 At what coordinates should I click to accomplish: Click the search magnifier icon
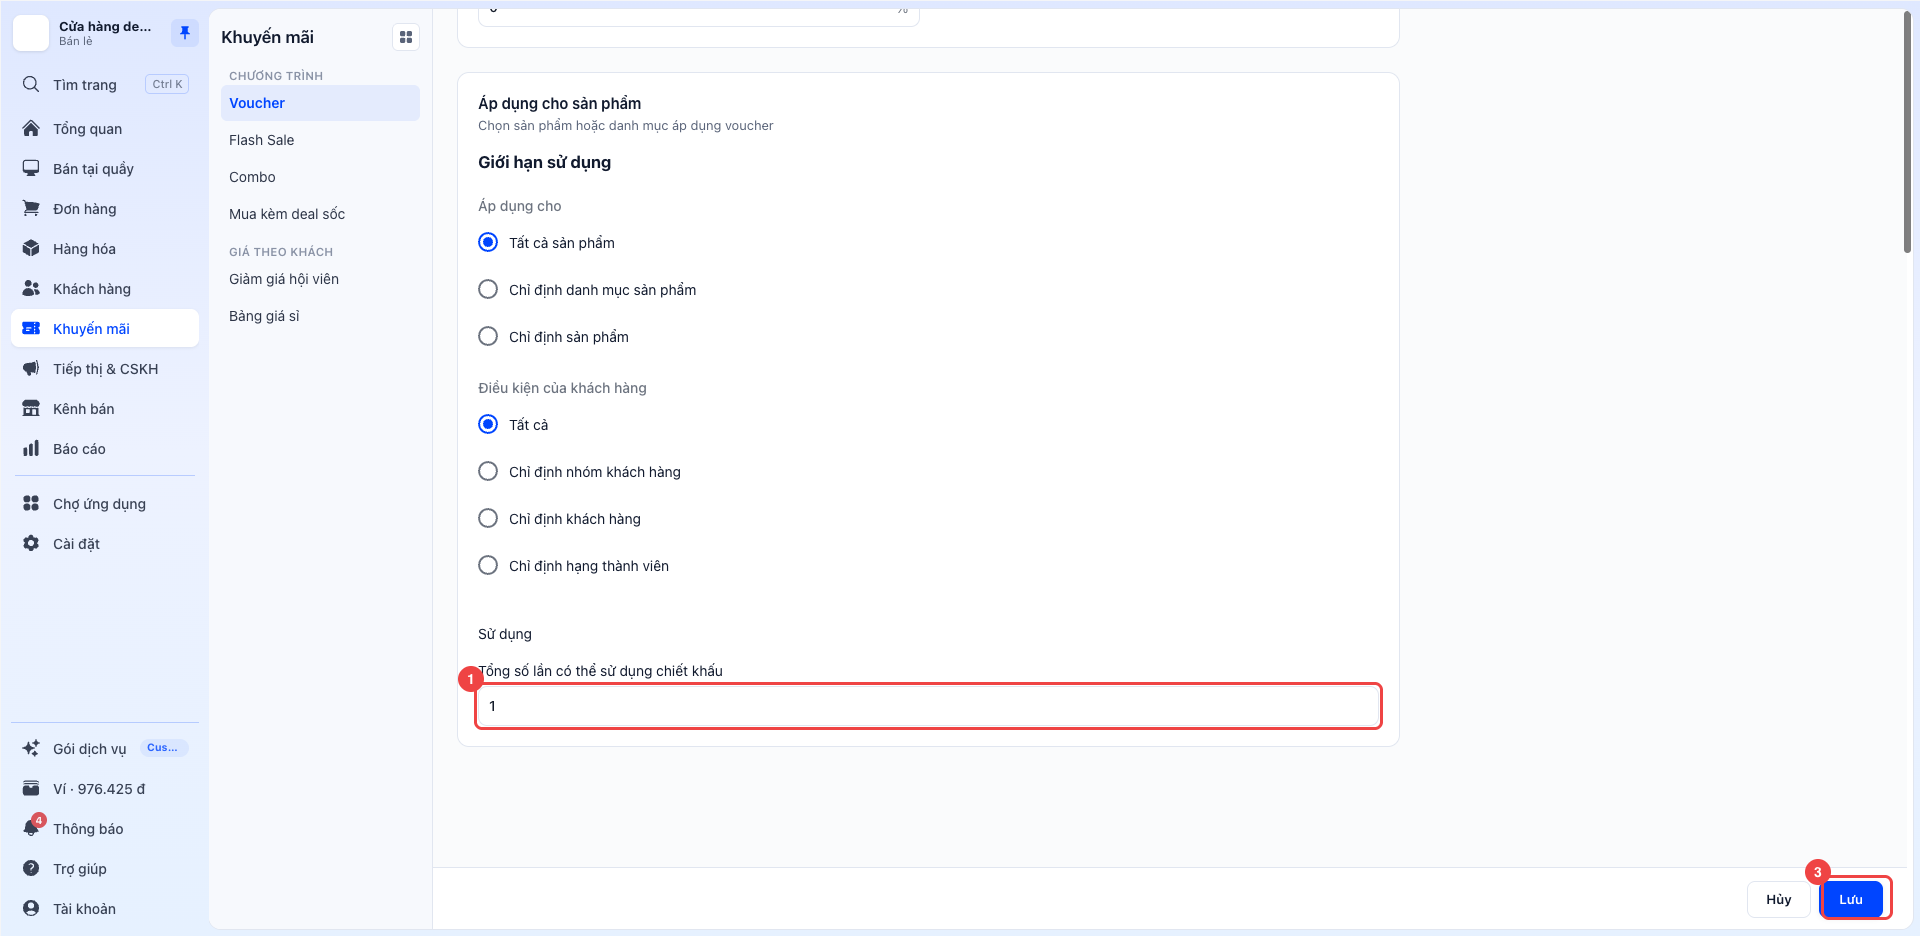31,84
